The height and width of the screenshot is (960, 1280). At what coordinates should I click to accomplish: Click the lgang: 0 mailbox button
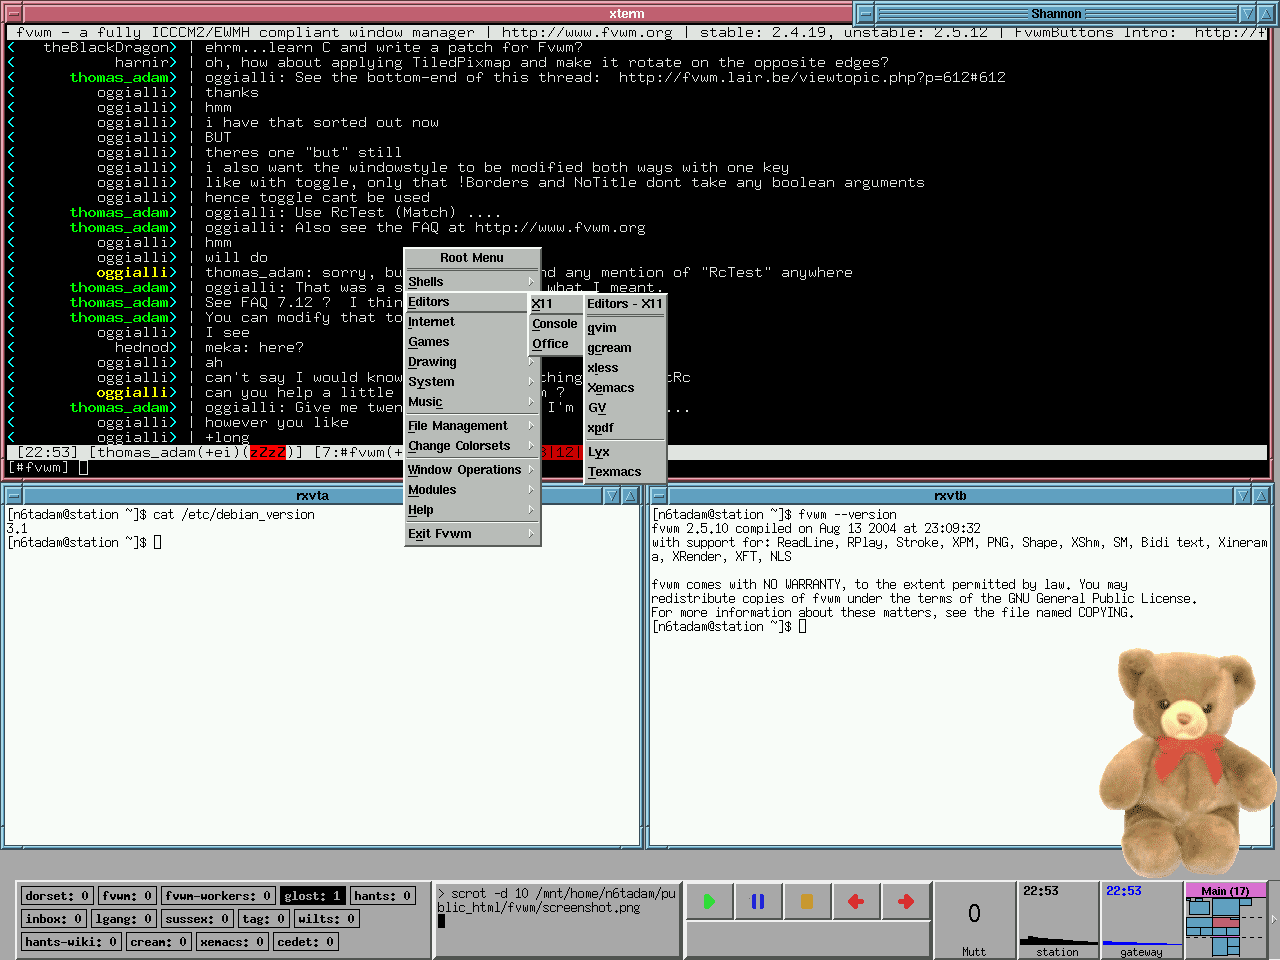[124, 919]
